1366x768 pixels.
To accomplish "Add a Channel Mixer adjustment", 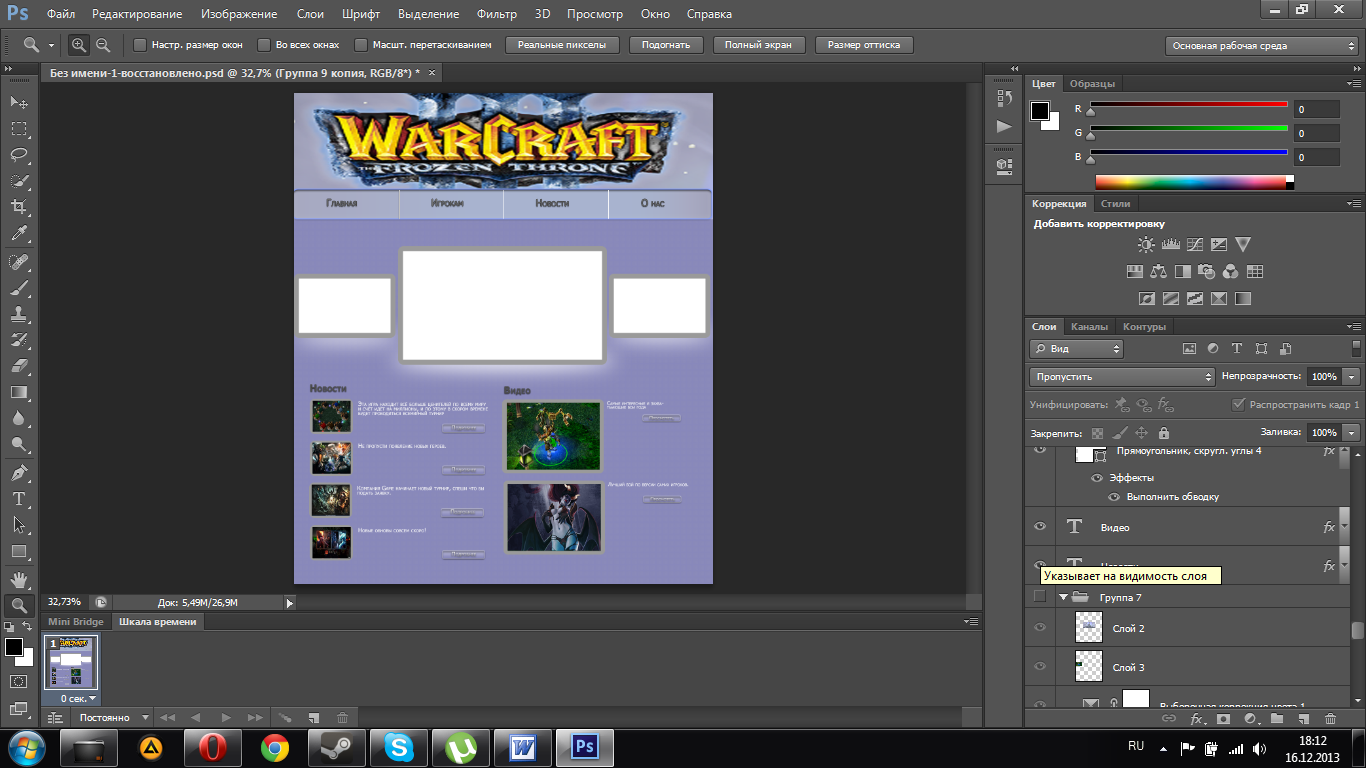I will [x=1231, y=271].
